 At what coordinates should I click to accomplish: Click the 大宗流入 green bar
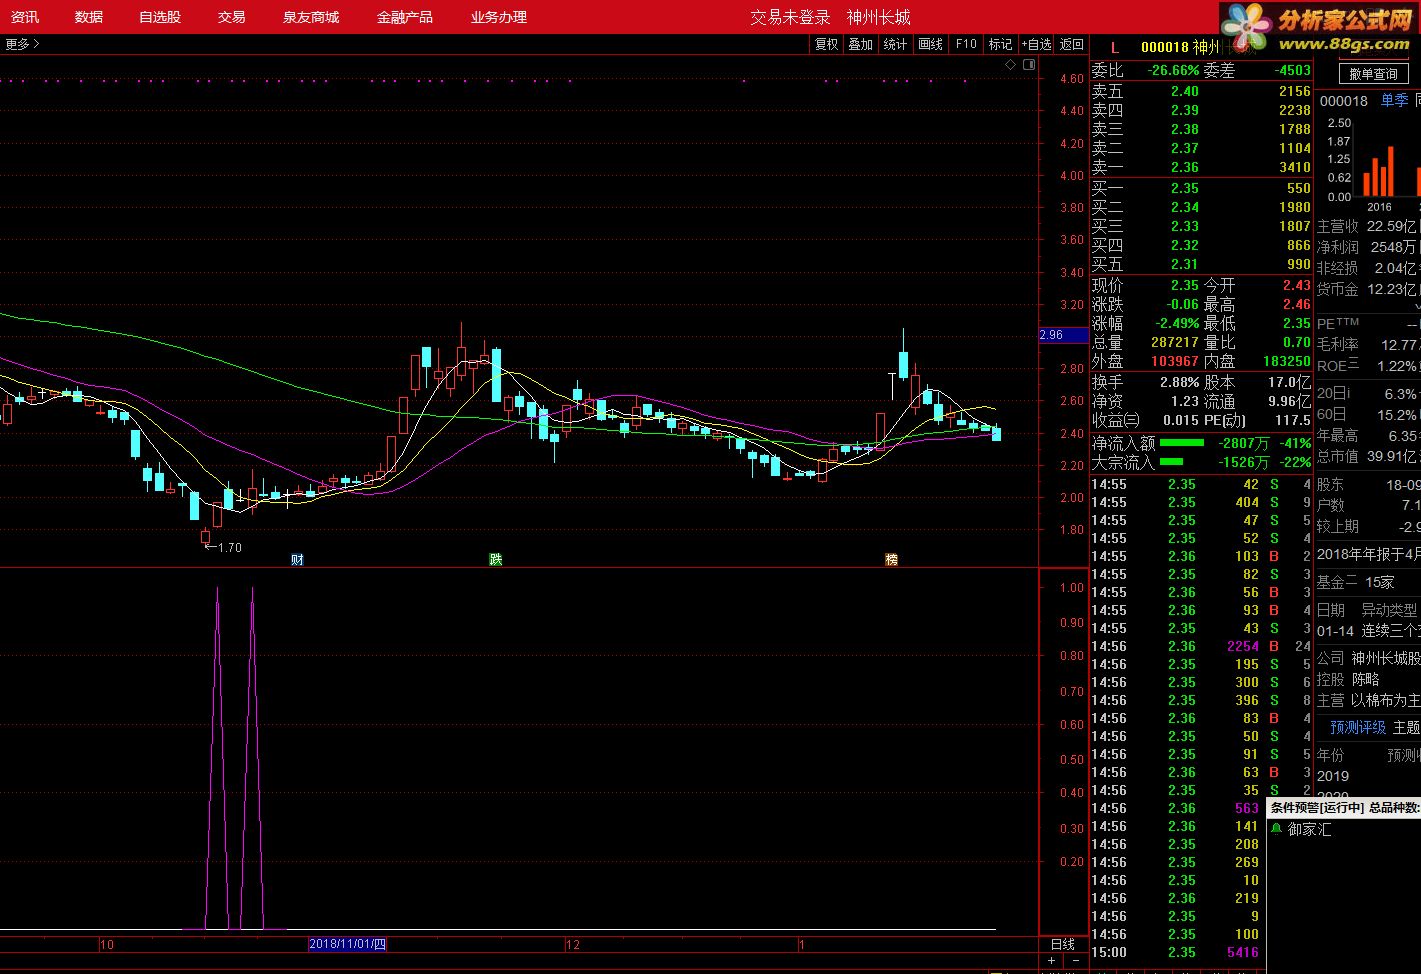pyautogui.click(x=1171, y=461)
